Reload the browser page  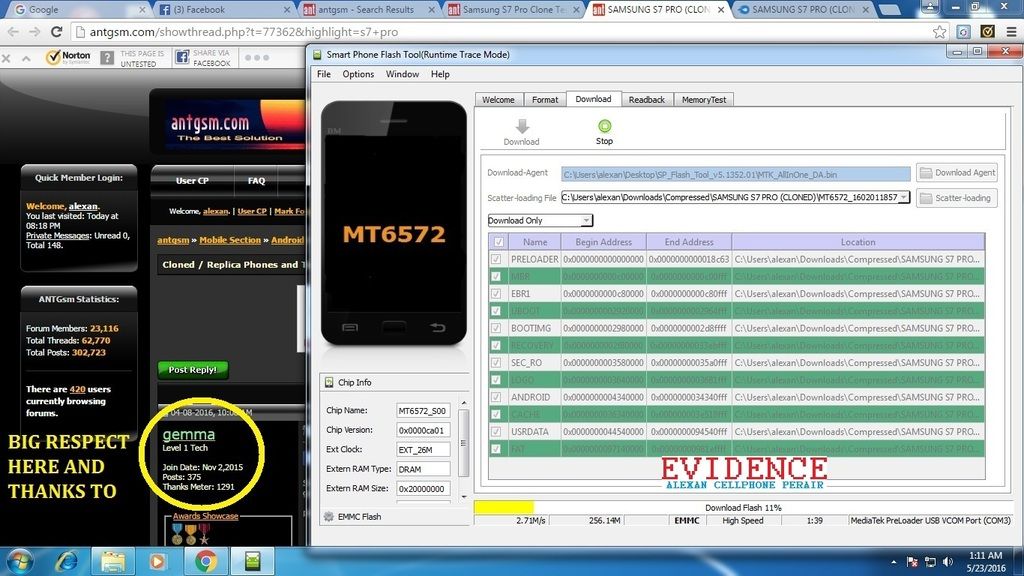coord(57,31)
